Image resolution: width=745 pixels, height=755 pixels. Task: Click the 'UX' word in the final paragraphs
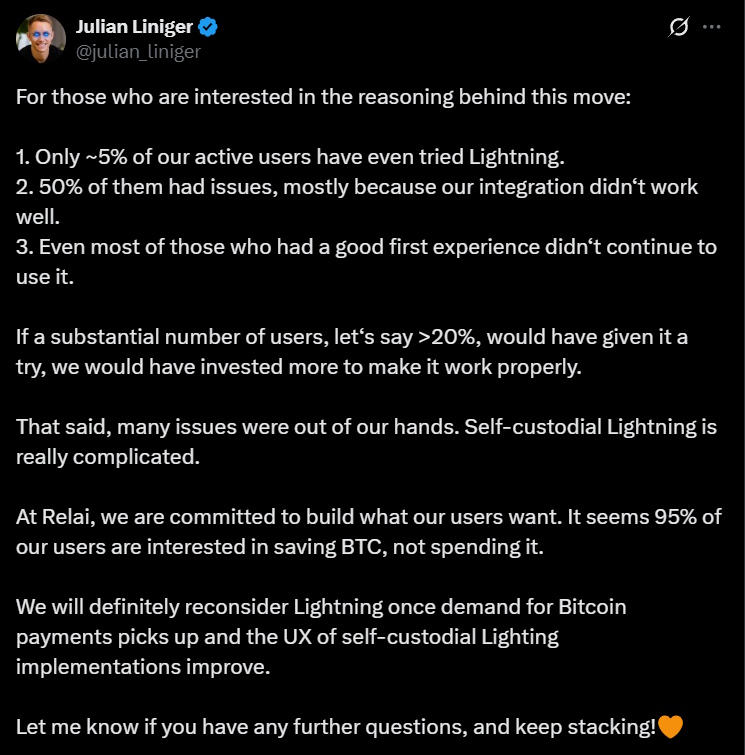click(x=297, y=637)
